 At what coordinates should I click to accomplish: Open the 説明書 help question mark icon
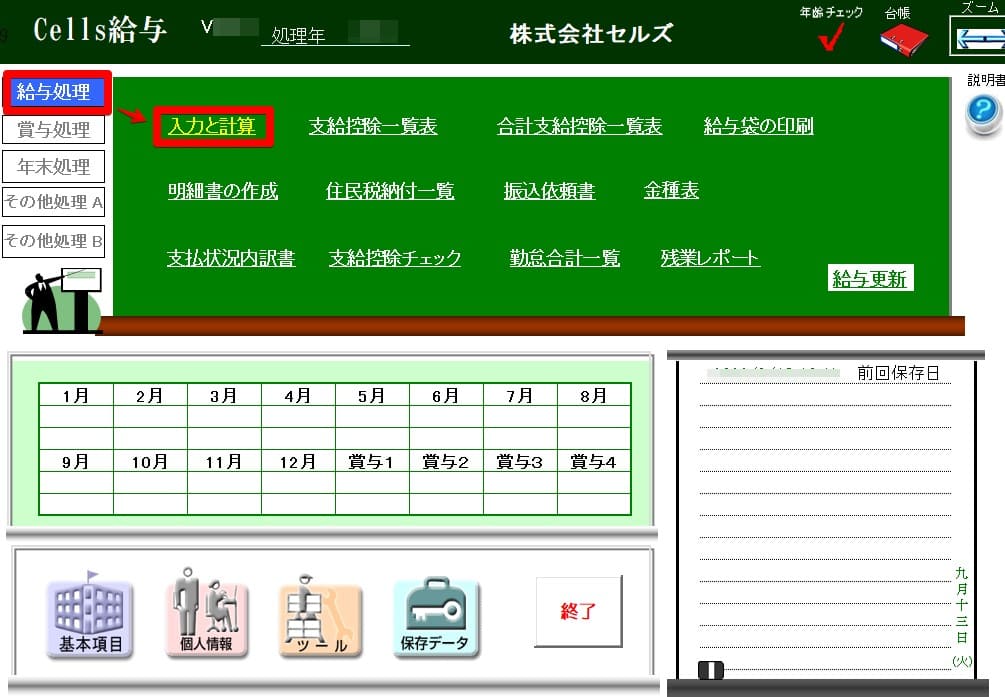coord(983,114)
